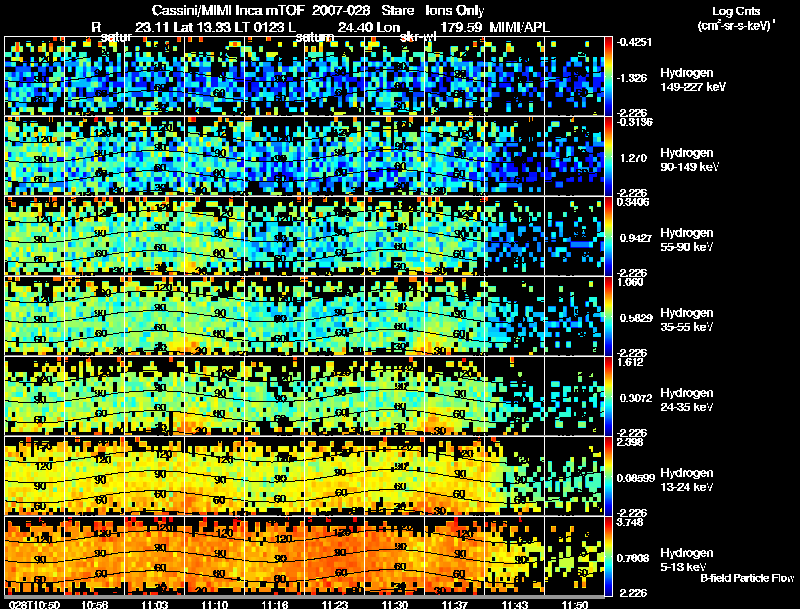Click the Hydrogen 24-35 keV row label
Image resolution: width=800 pixels, height=609 pixels.
(687, 400)
